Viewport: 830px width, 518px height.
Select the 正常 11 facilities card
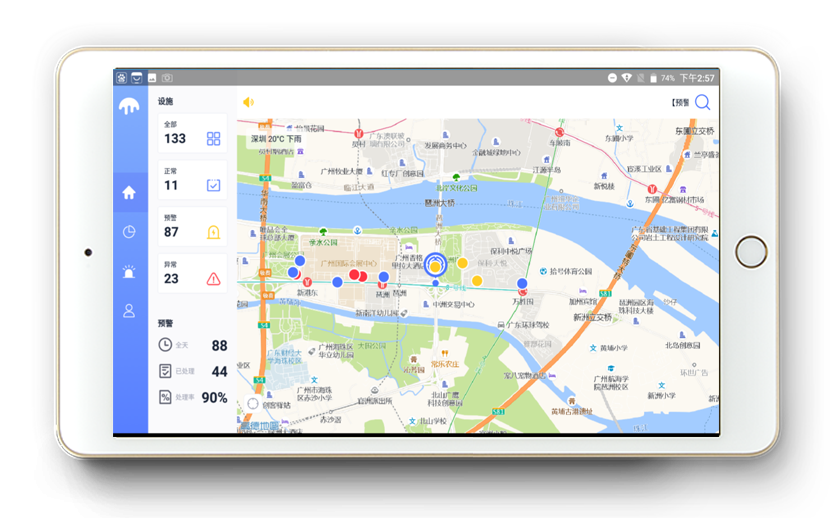click(192, 180)
